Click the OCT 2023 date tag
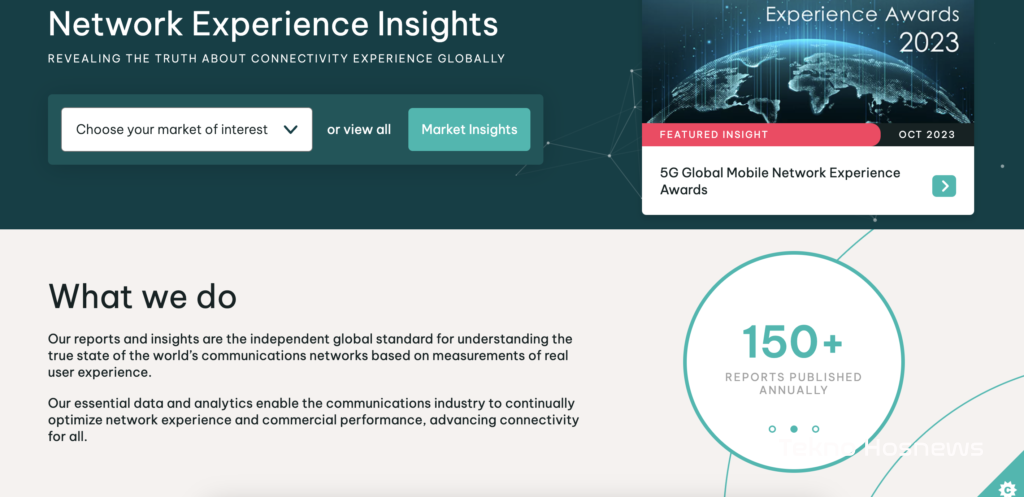 tap(926, 135)
